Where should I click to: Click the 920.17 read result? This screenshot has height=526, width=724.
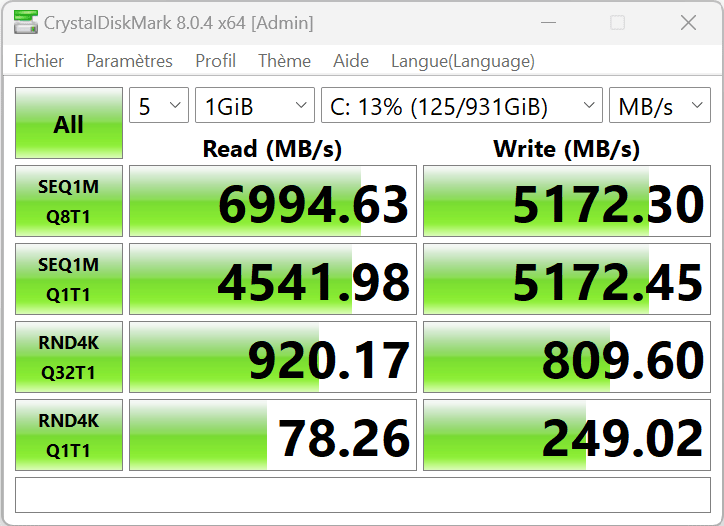tap(273, 357)
